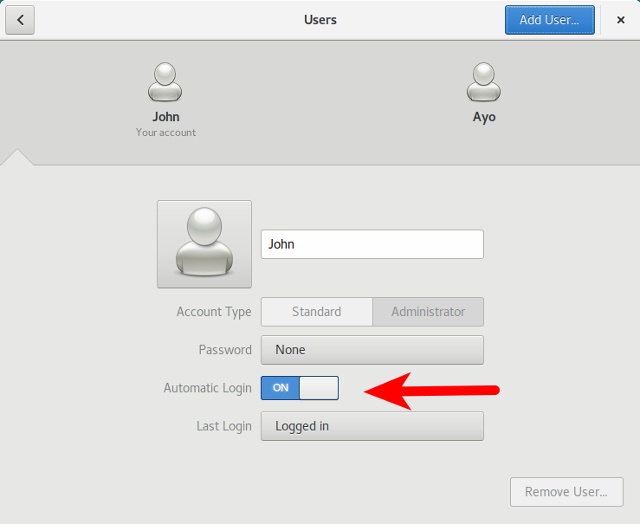Click the Remove User button
The height and width of the screenshot is (524, 640).
click(567, 492)
